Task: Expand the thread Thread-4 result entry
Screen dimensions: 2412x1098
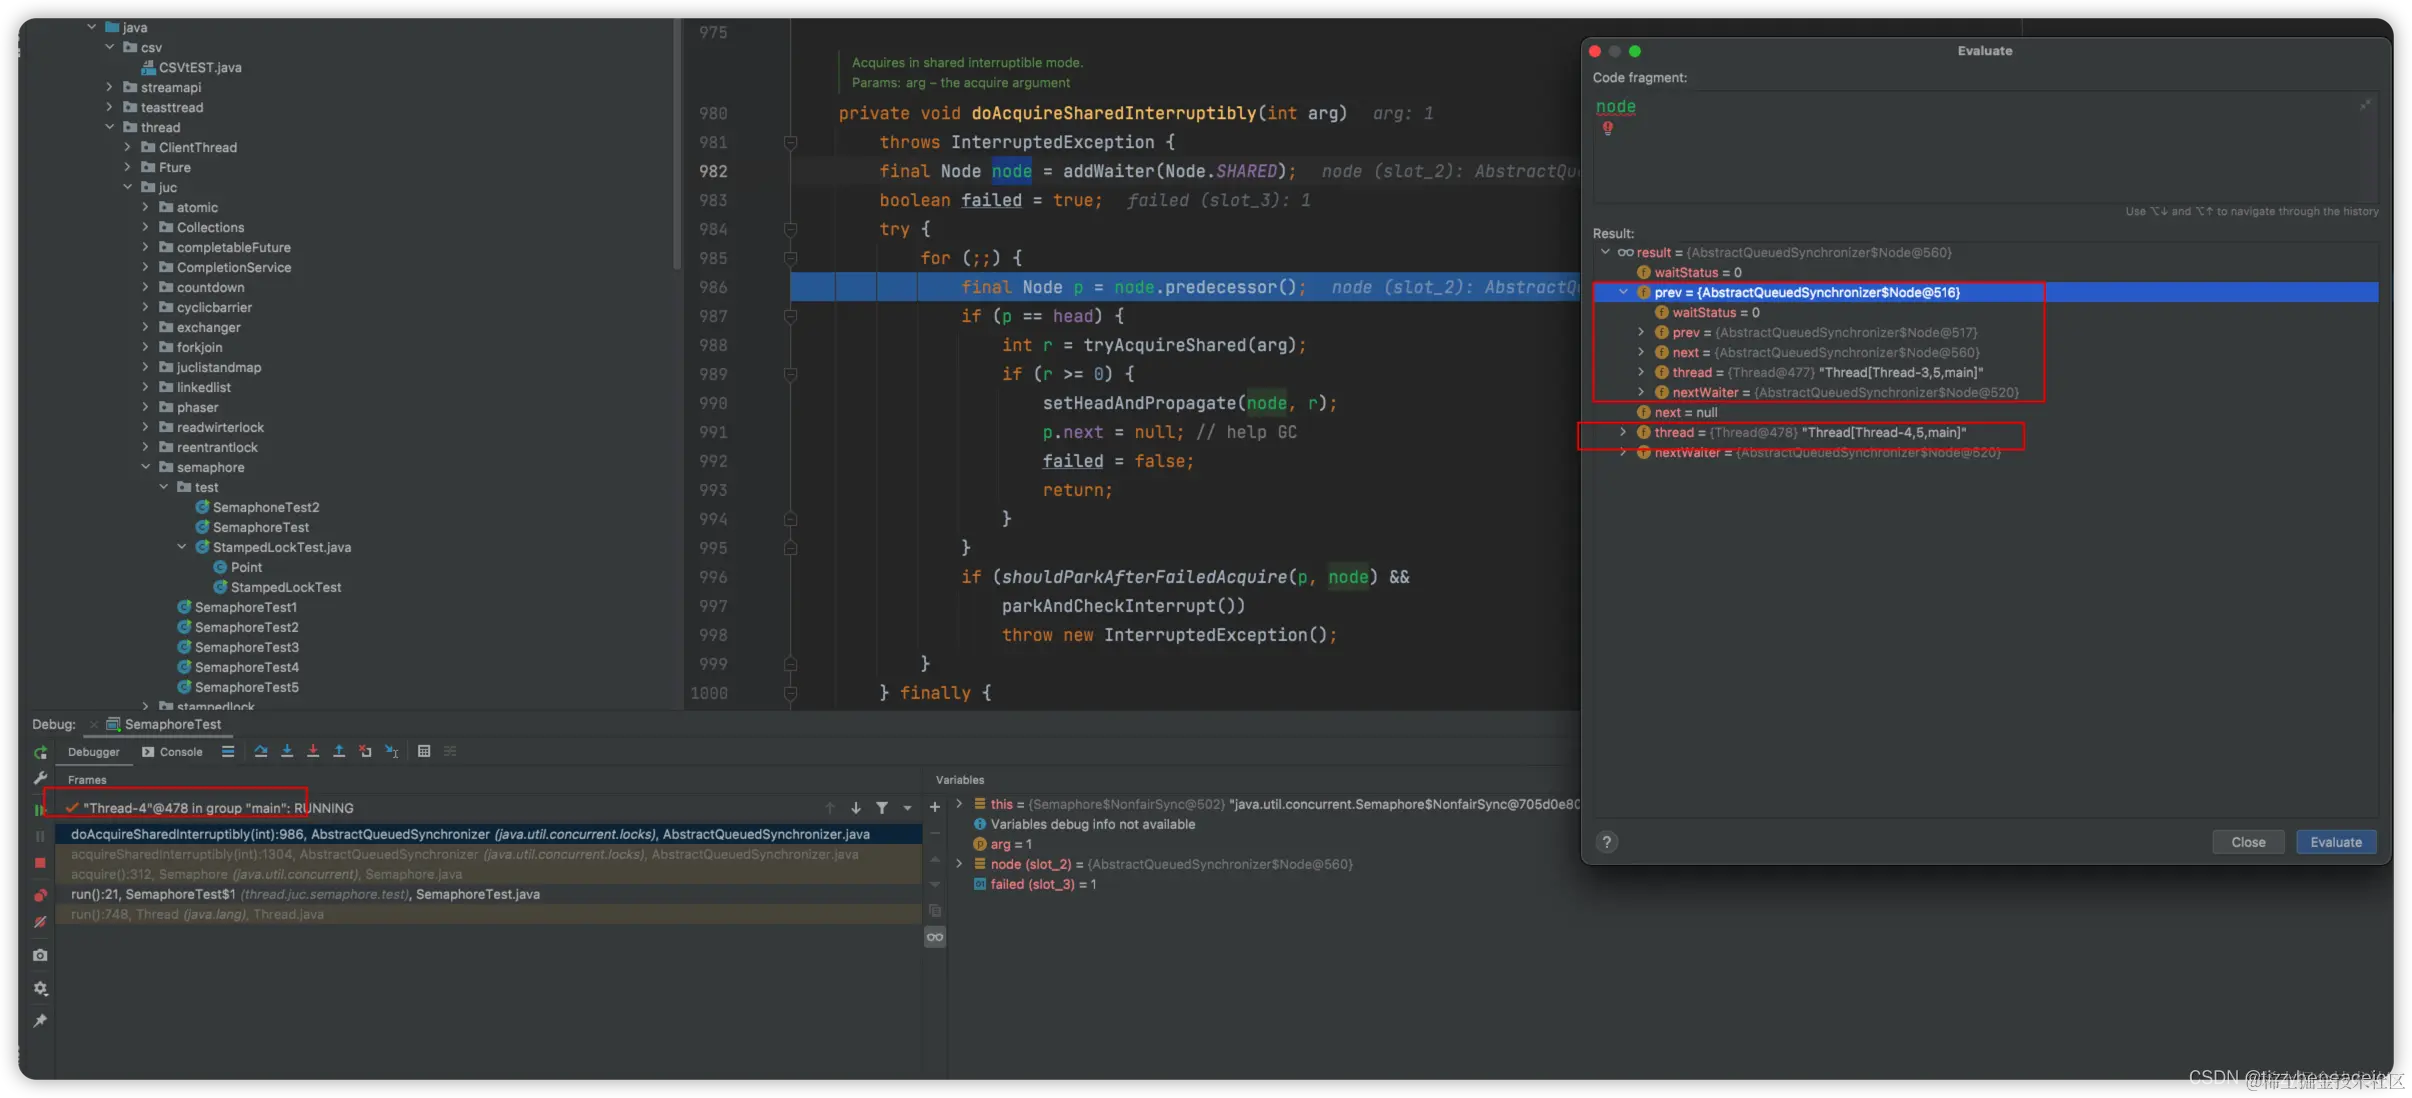Action: click(1623, 432)
